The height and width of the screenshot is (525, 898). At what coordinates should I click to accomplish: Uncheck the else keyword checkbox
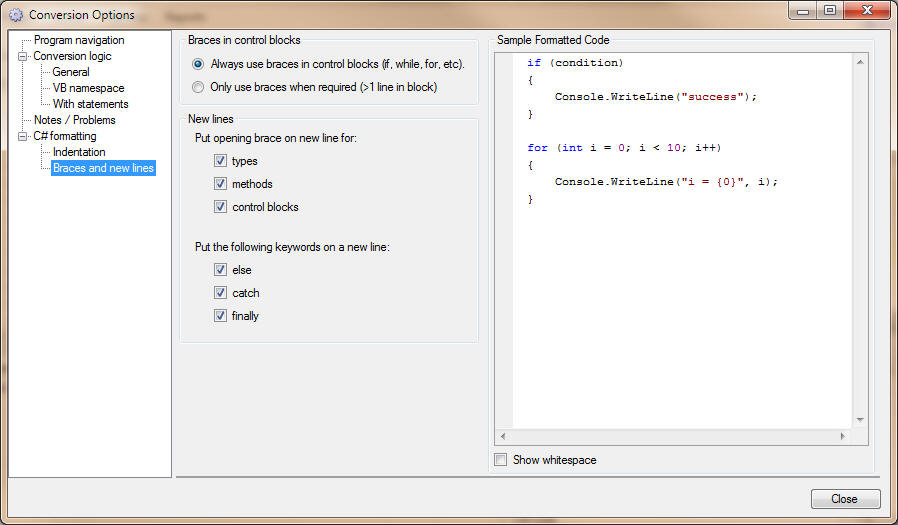220,270
